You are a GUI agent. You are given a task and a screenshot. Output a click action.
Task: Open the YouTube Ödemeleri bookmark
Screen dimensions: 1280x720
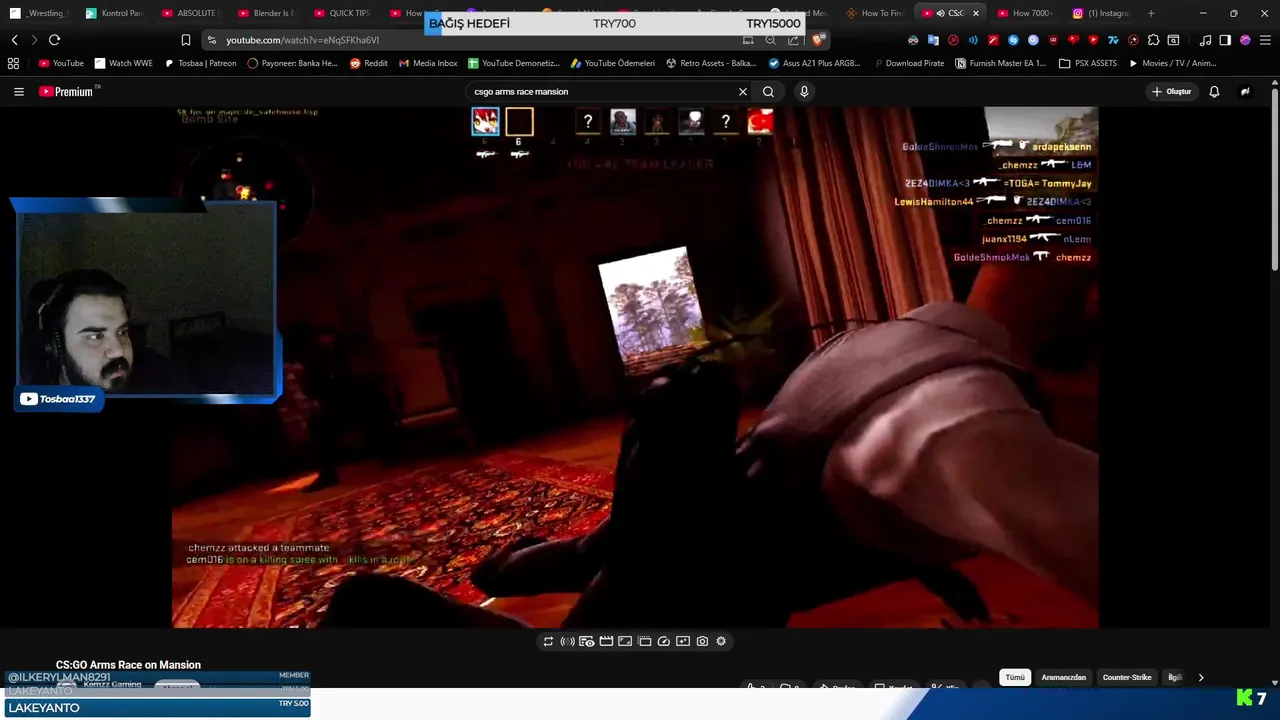[612, 63]
